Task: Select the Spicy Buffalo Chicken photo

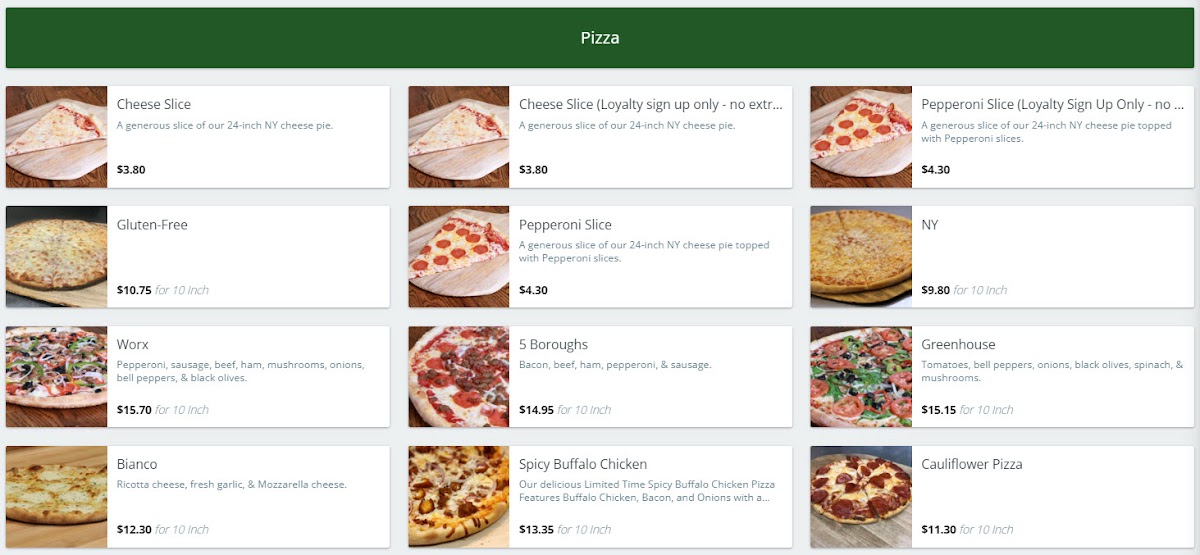Action: pos(458,497)
